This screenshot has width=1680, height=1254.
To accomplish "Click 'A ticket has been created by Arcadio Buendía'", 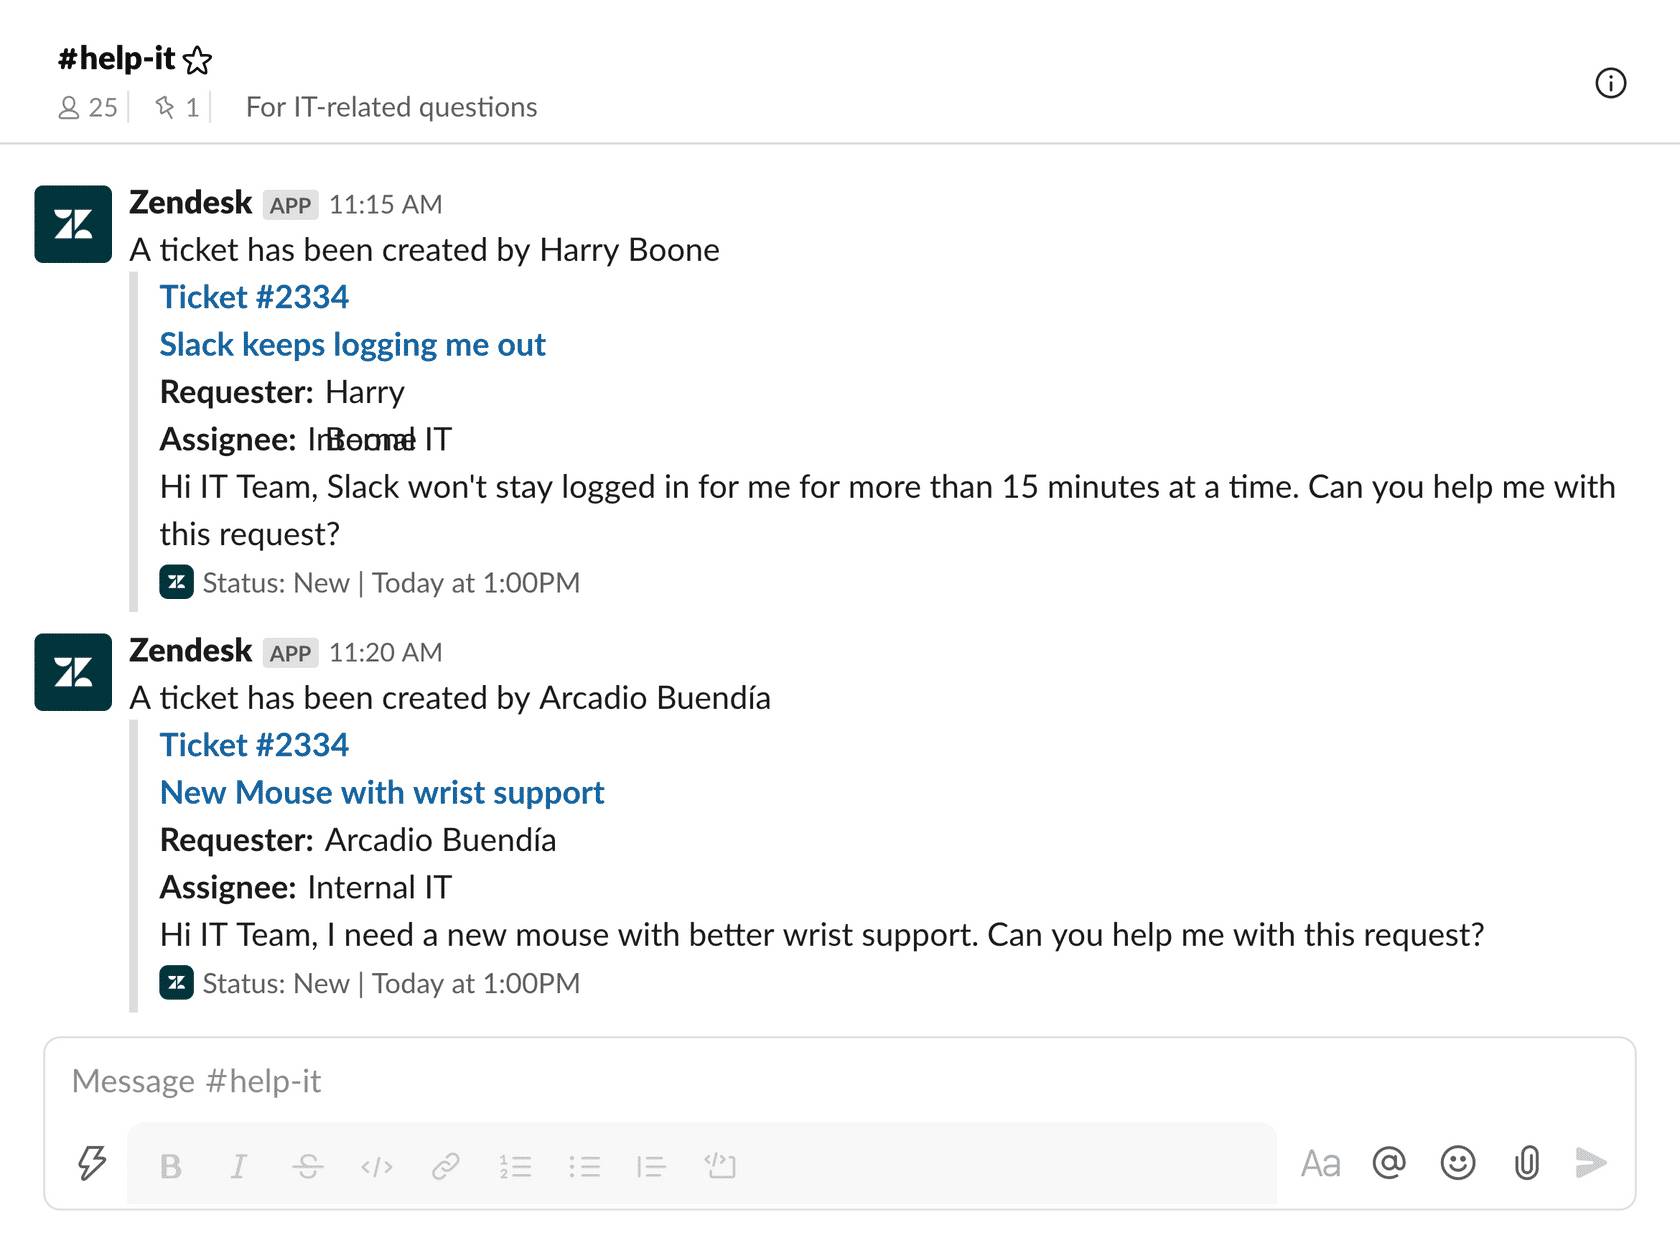I will (450, 698).
